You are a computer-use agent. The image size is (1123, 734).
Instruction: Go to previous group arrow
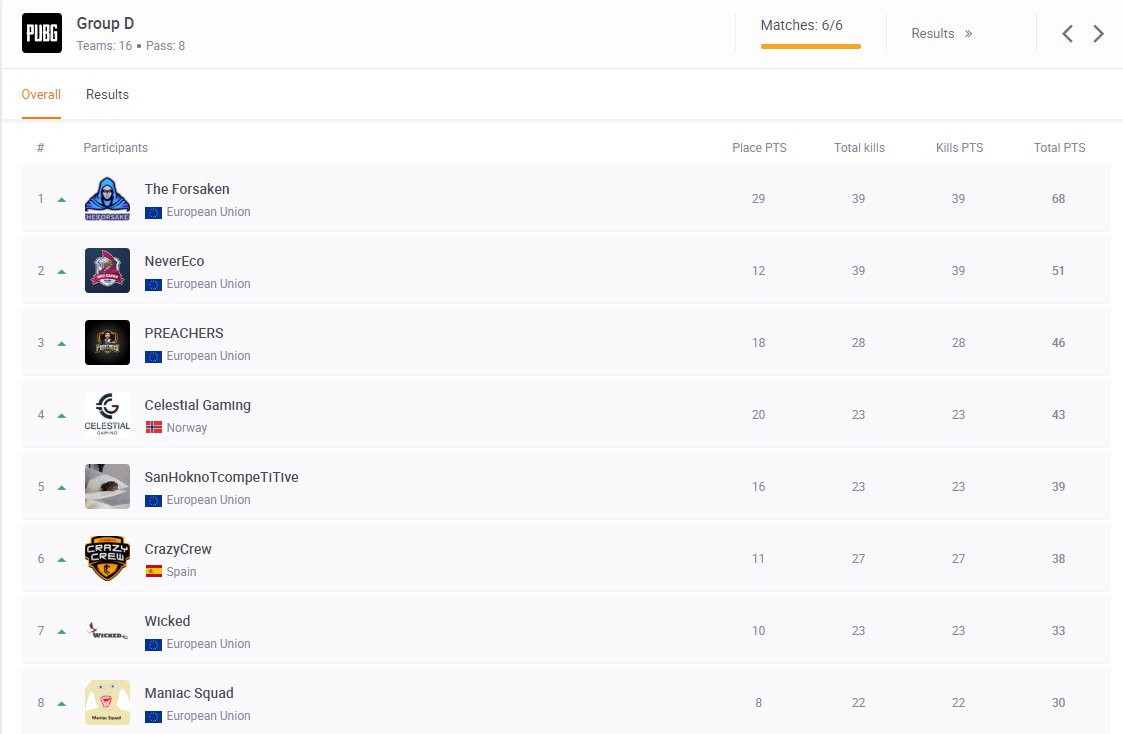pos(1067,34)
